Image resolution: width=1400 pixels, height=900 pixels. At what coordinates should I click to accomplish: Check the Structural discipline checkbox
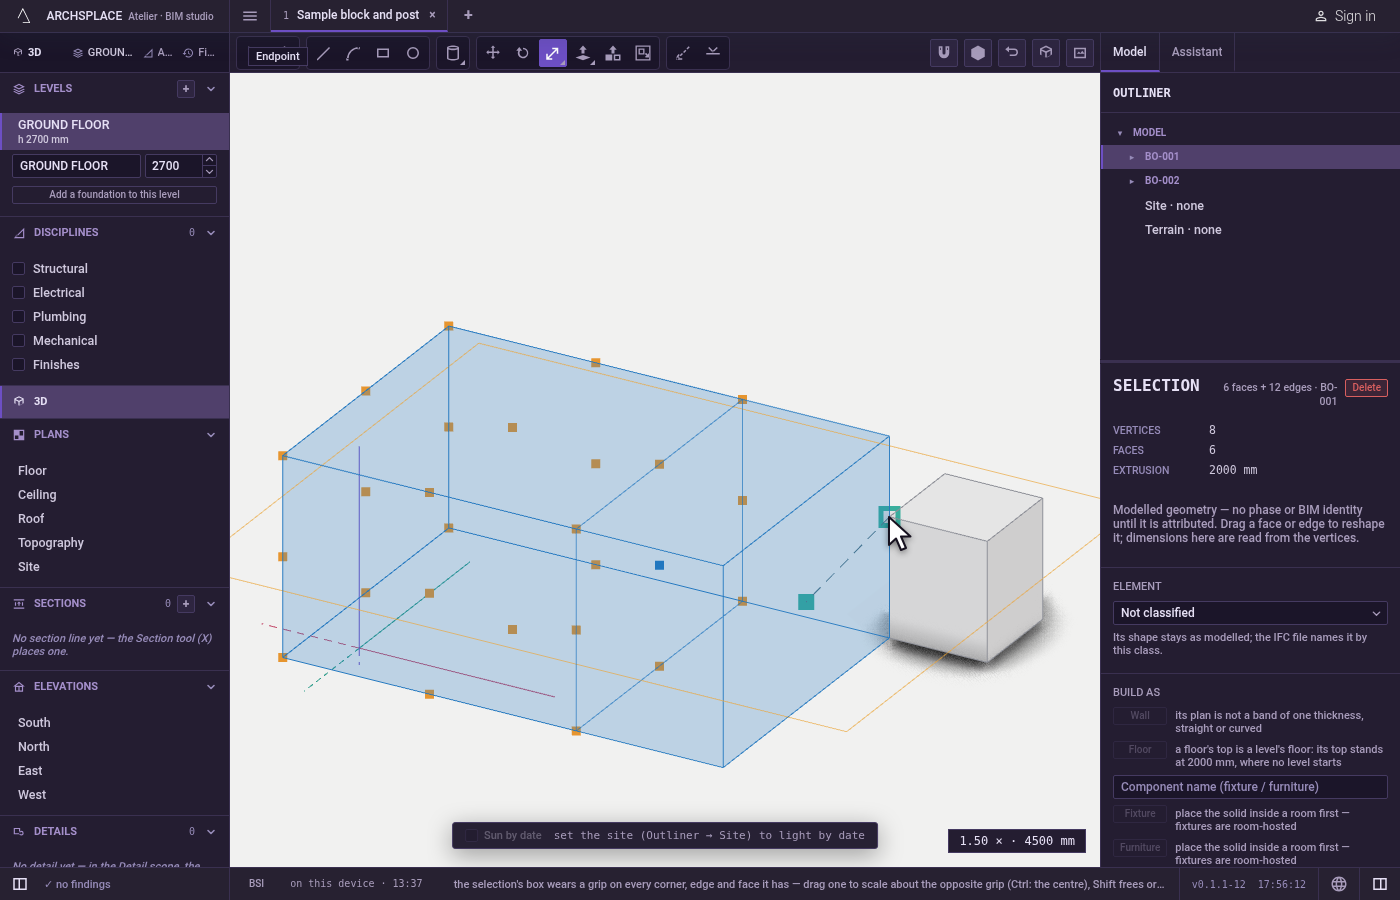(18, 269)
